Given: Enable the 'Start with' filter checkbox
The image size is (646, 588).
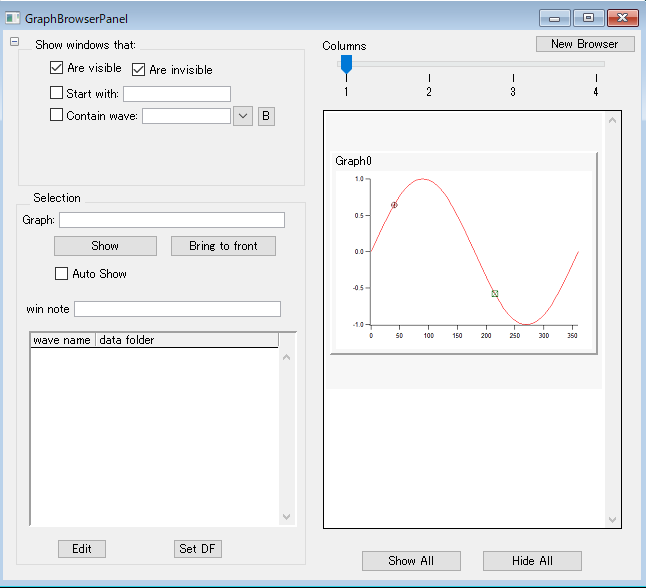Looking at the screenshot, I should click(57, 94).
